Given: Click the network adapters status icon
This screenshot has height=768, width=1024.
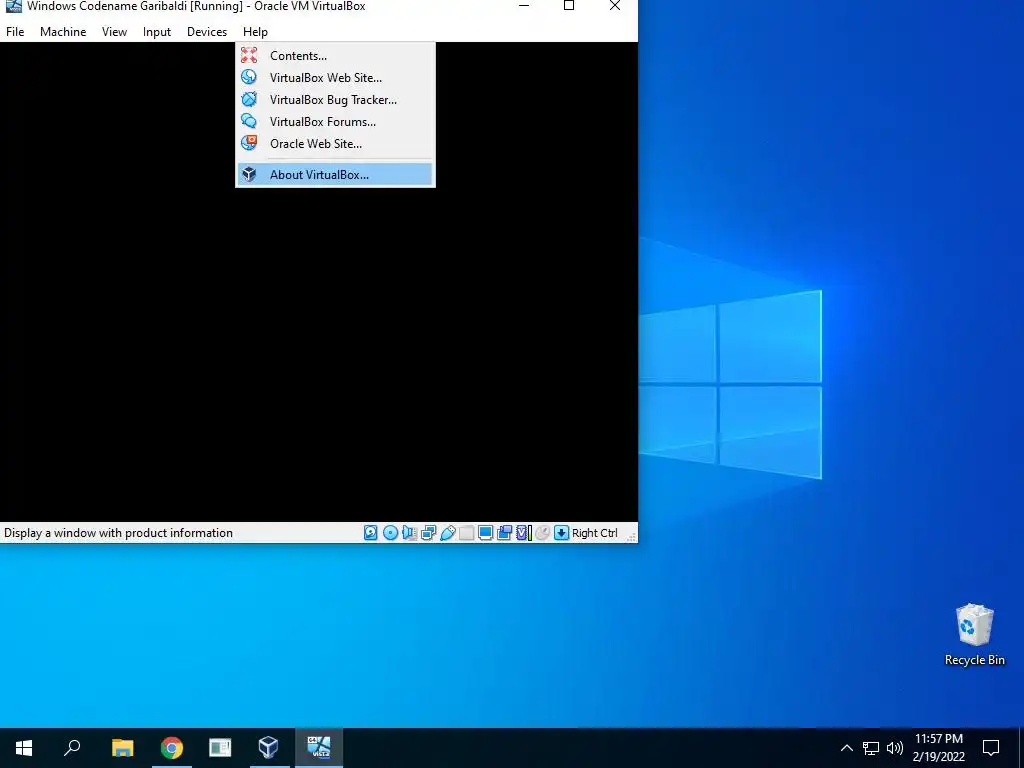Looking at the screenshot, I should pyautogui.click(x=428, y=533).
